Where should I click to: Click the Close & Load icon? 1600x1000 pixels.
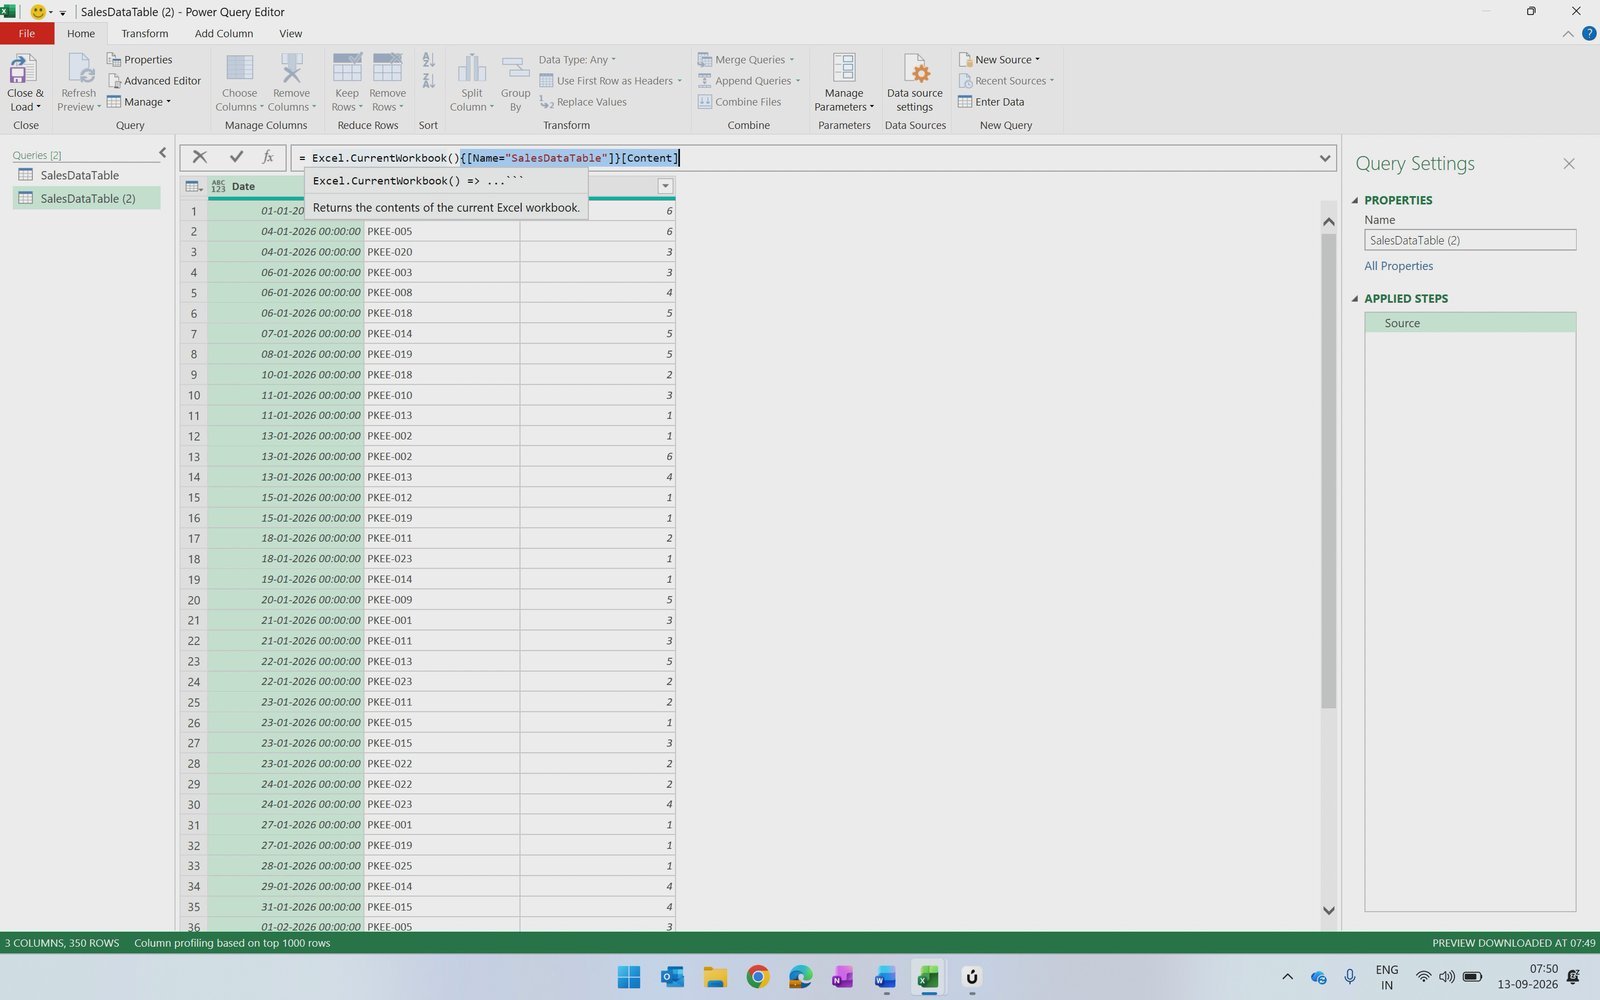pos(24,69)
